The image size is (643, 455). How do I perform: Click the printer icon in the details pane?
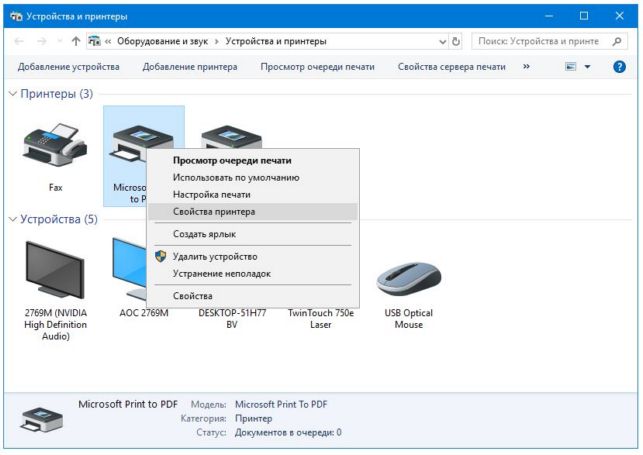41,419
